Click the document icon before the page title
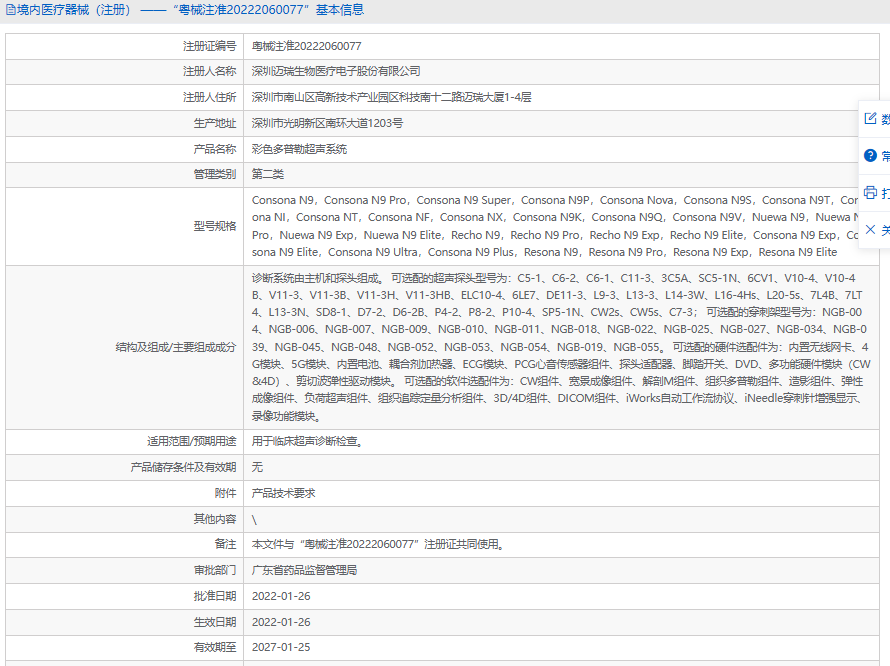 pos(11,10)
